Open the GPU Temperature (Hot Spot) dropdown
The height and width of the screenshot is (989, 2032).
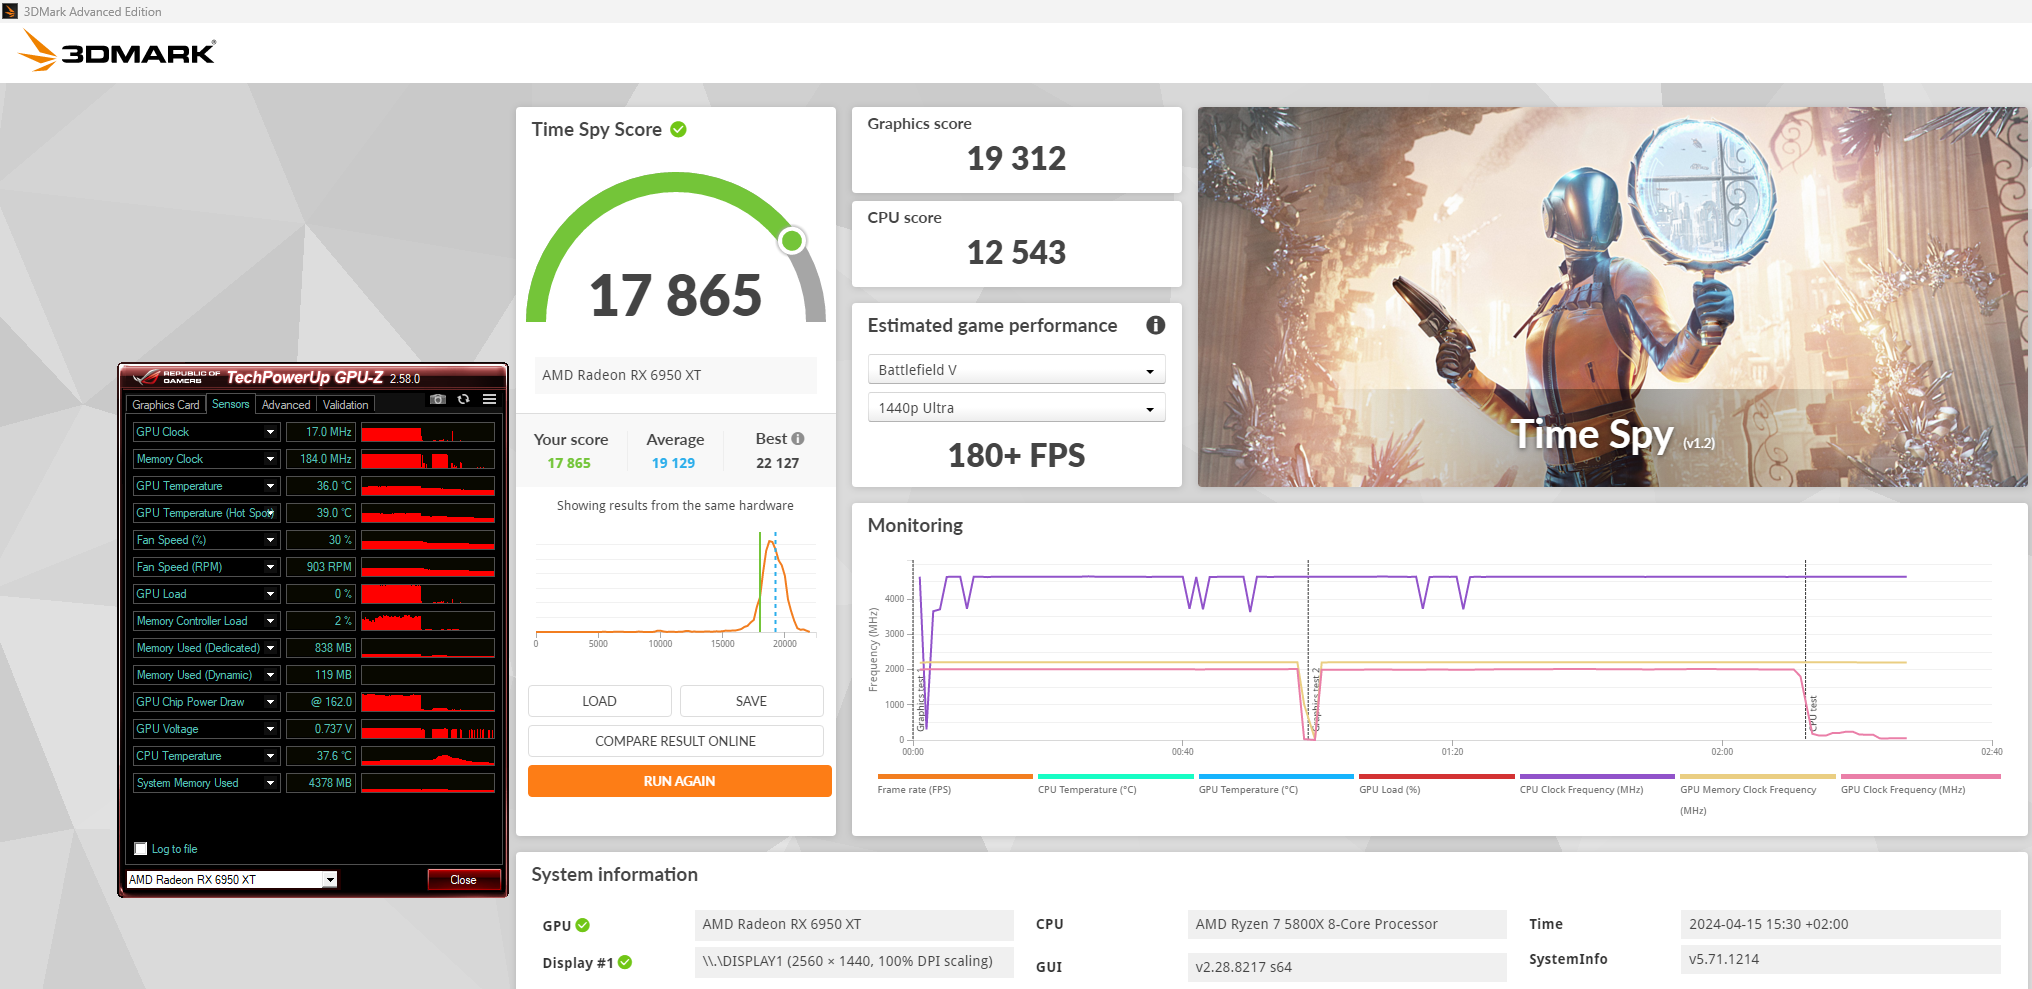[x=270, y=513]
